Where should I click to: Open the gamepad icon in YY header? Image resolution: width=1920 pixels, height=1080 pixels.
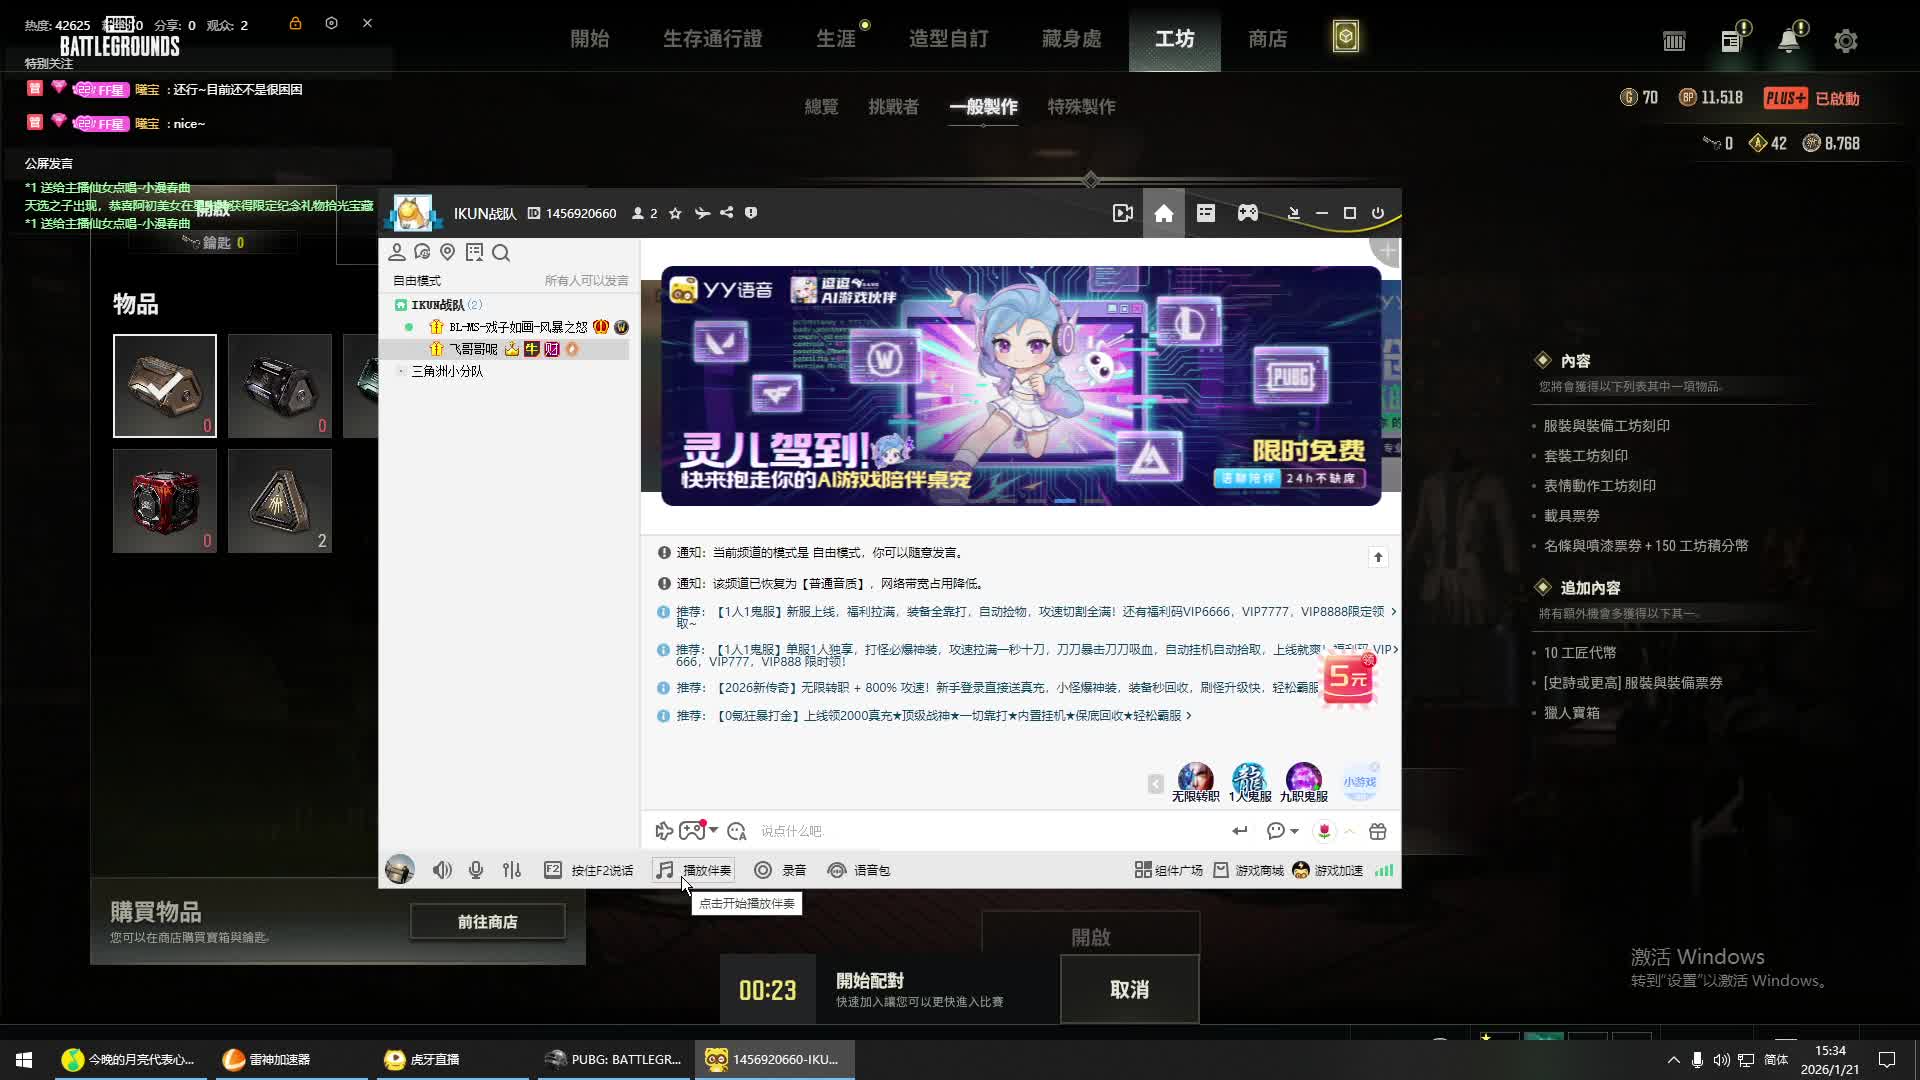(x=1247, y=213)
